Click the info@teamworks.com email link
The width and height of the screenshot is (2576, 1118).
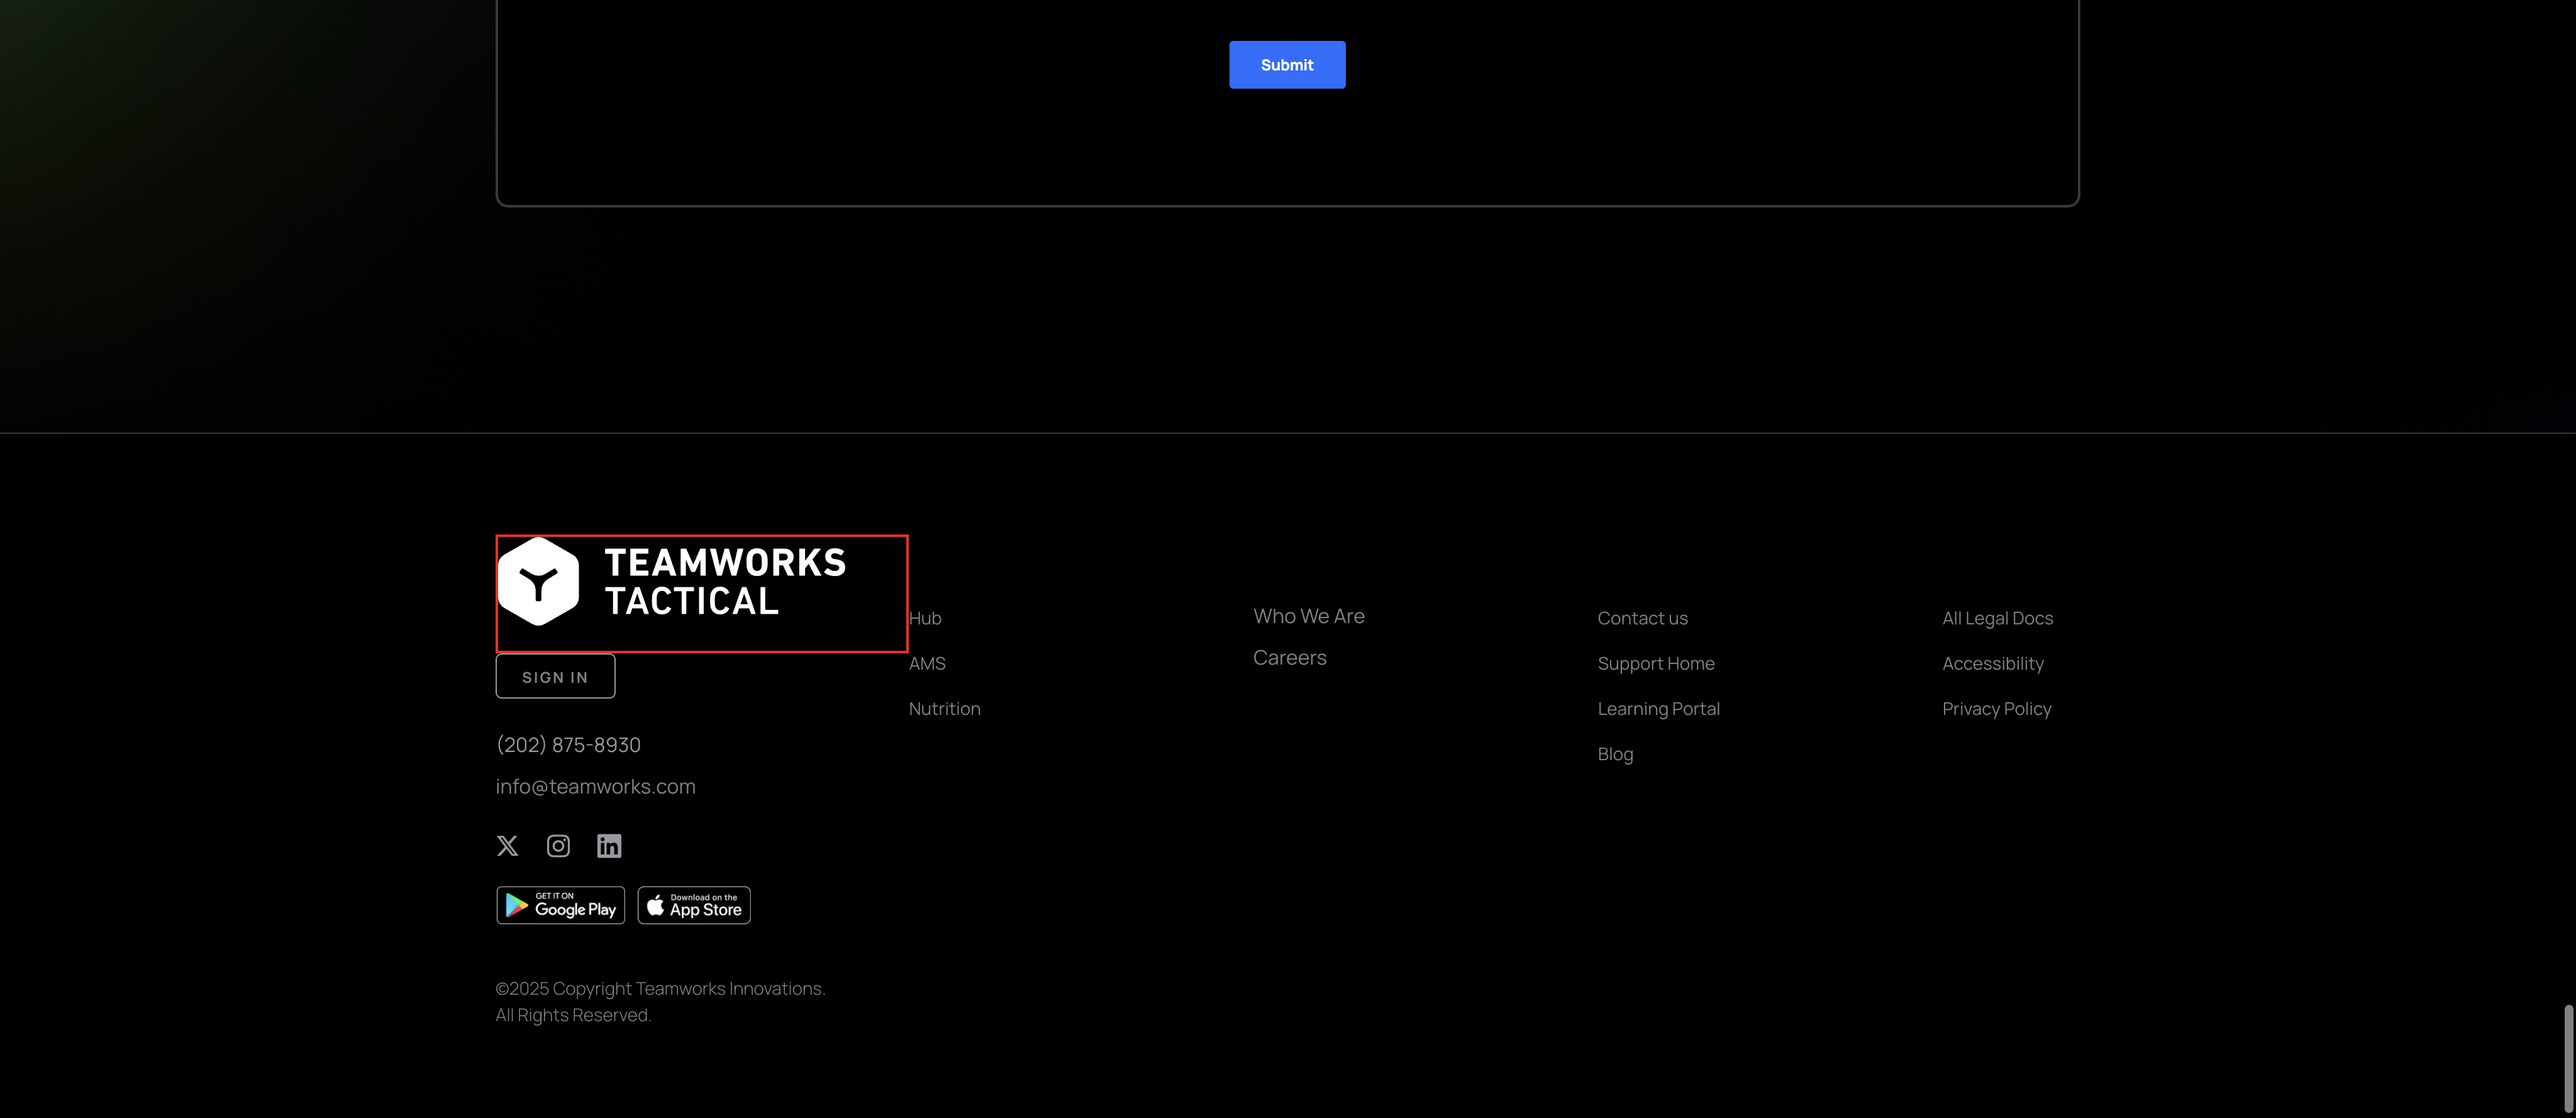[595, 787]
